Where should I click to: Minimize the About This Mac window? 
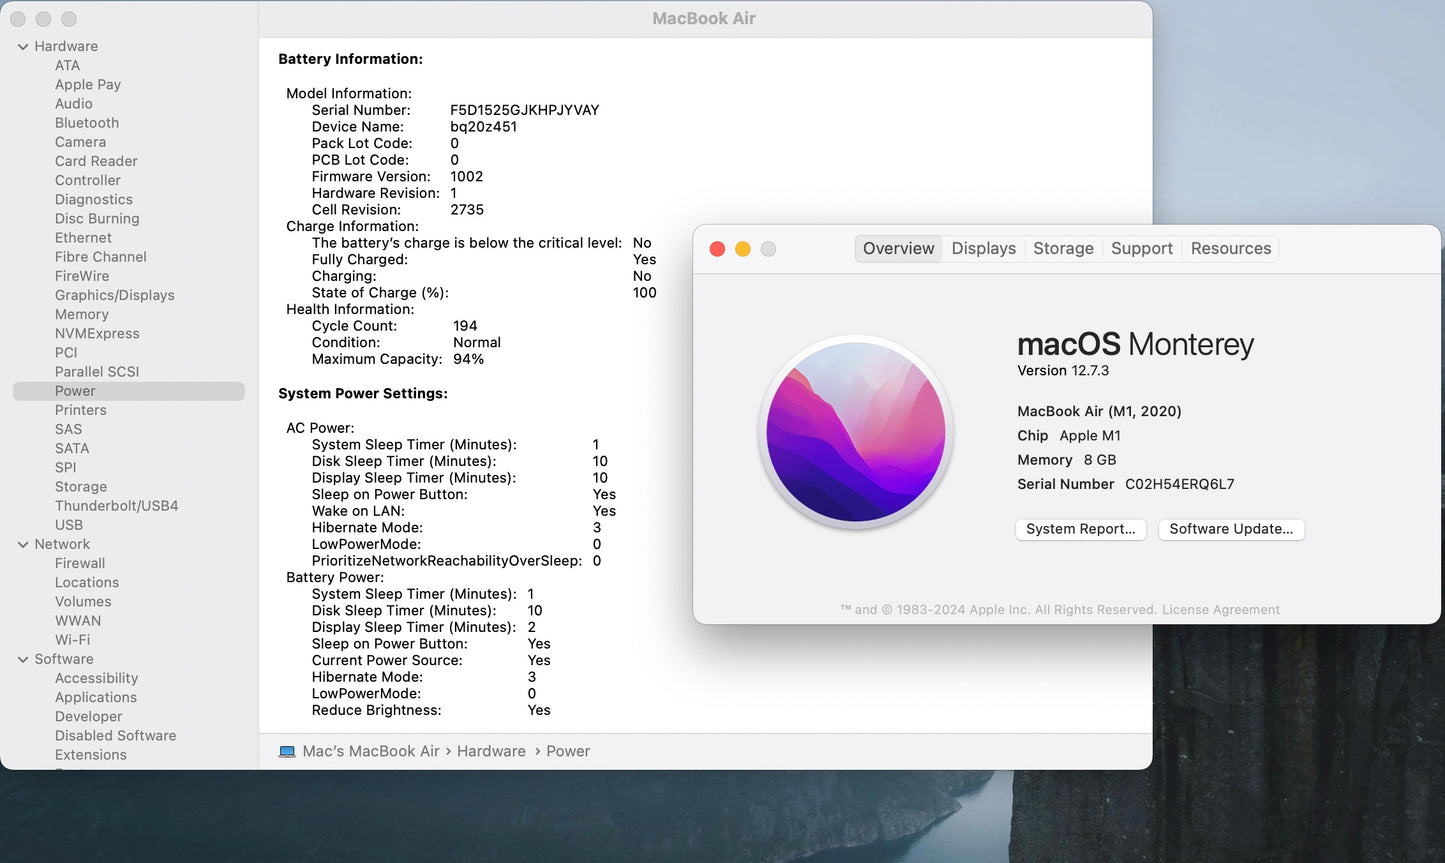743,249
